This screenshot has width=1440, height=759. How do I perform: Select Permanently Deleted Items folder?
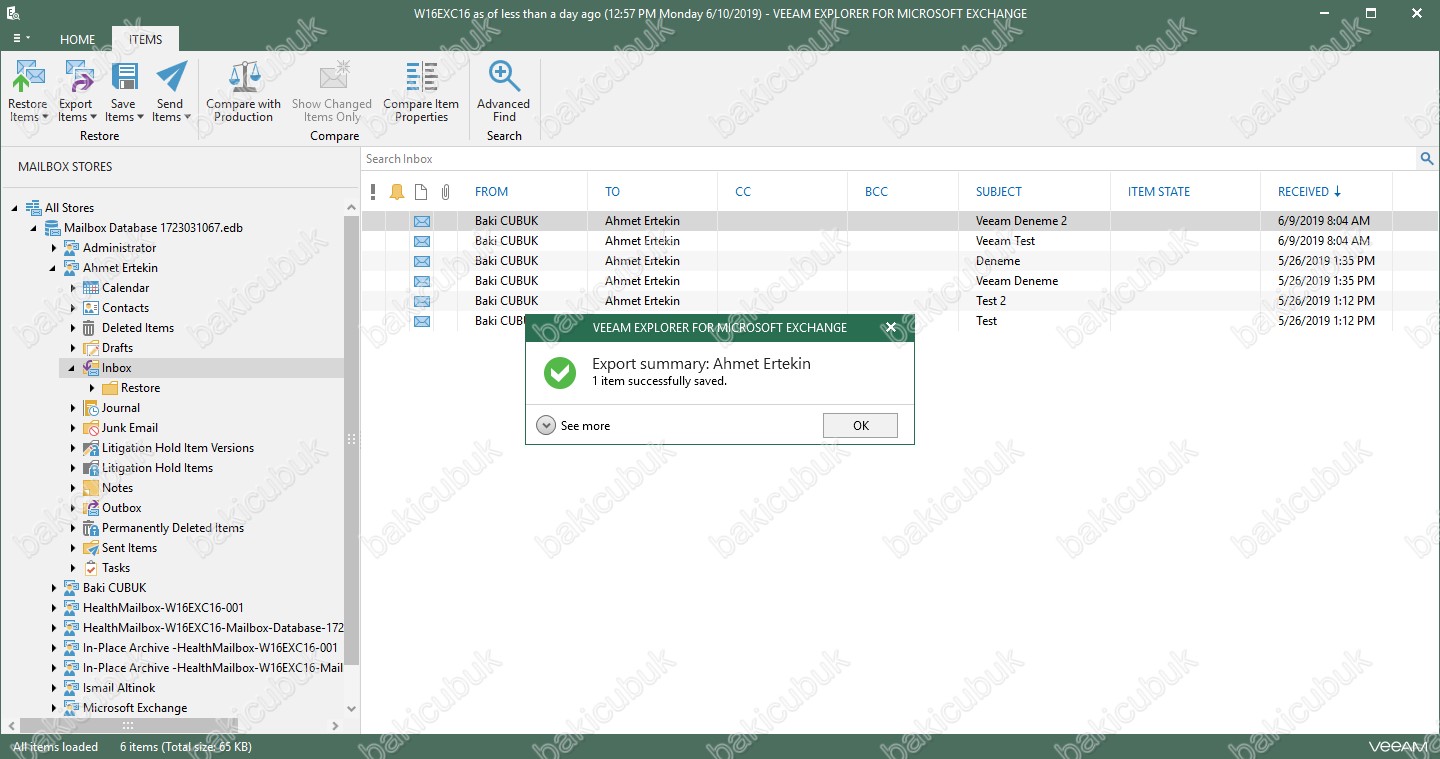173,528
